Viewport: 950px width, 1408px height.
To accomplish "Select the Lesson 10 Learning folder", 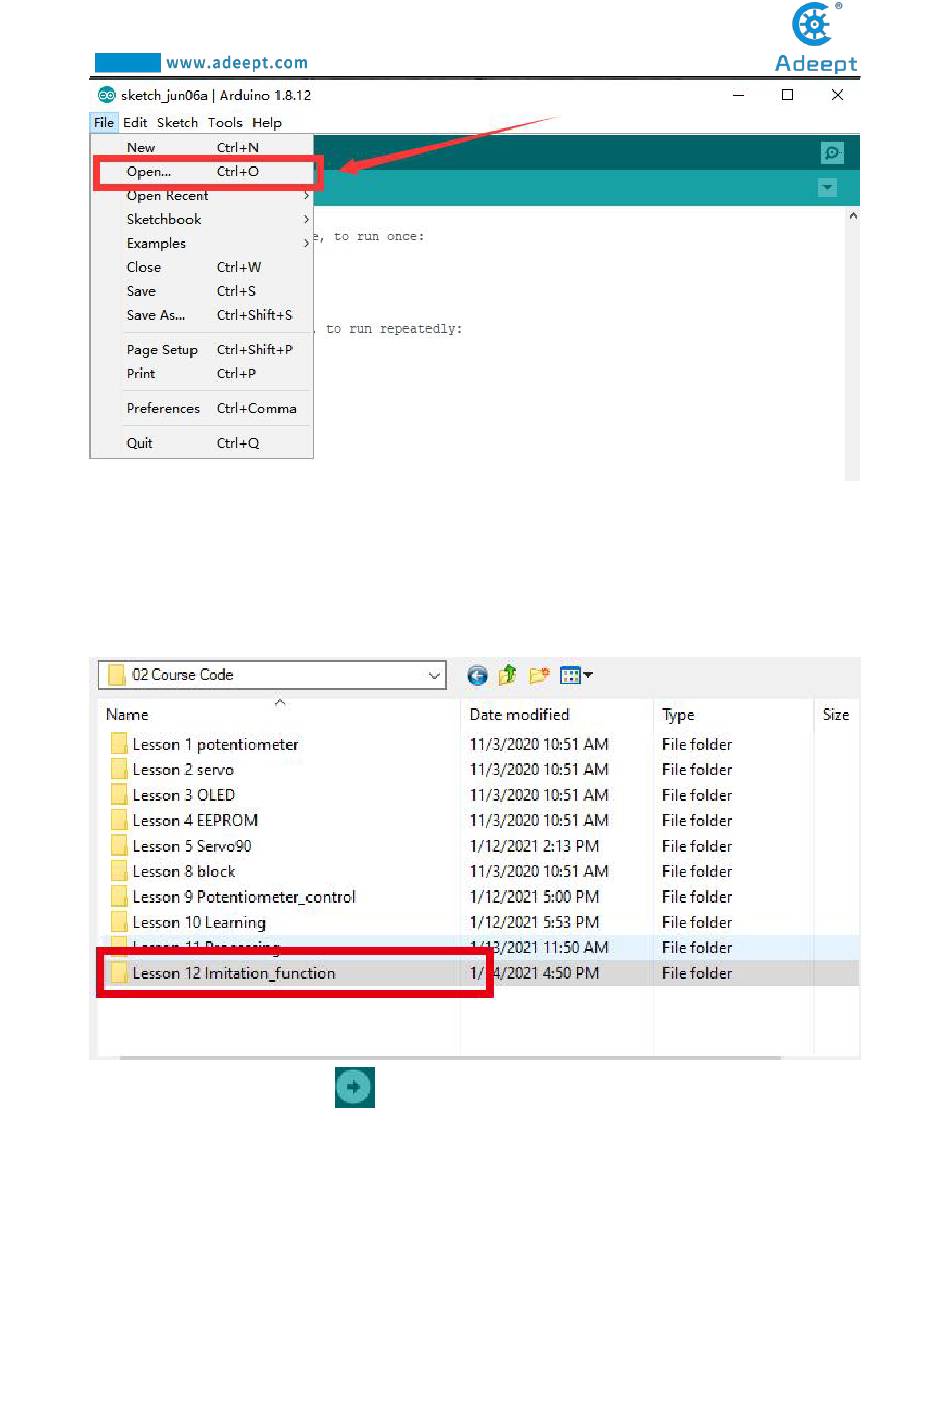I will point(199,922).
